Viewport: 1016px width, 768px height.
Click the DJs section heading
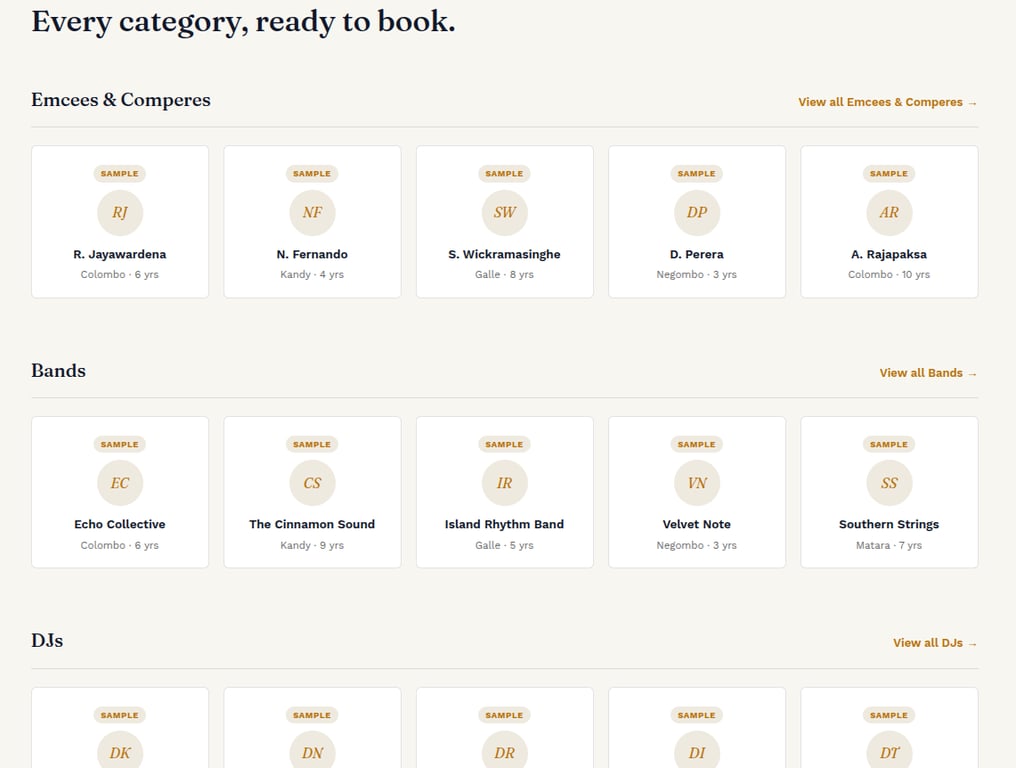[x=47, y=641]
